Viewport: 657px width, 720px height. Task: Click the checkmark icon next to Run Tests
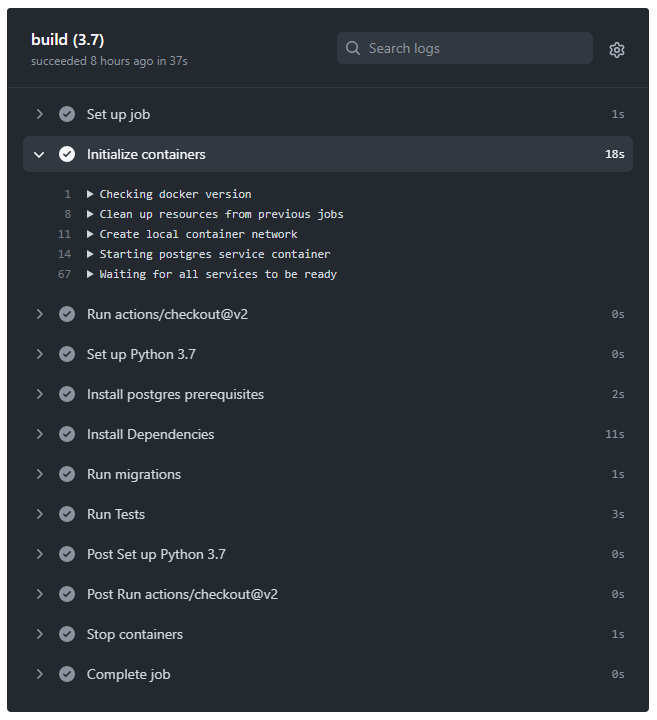(67, 514)
